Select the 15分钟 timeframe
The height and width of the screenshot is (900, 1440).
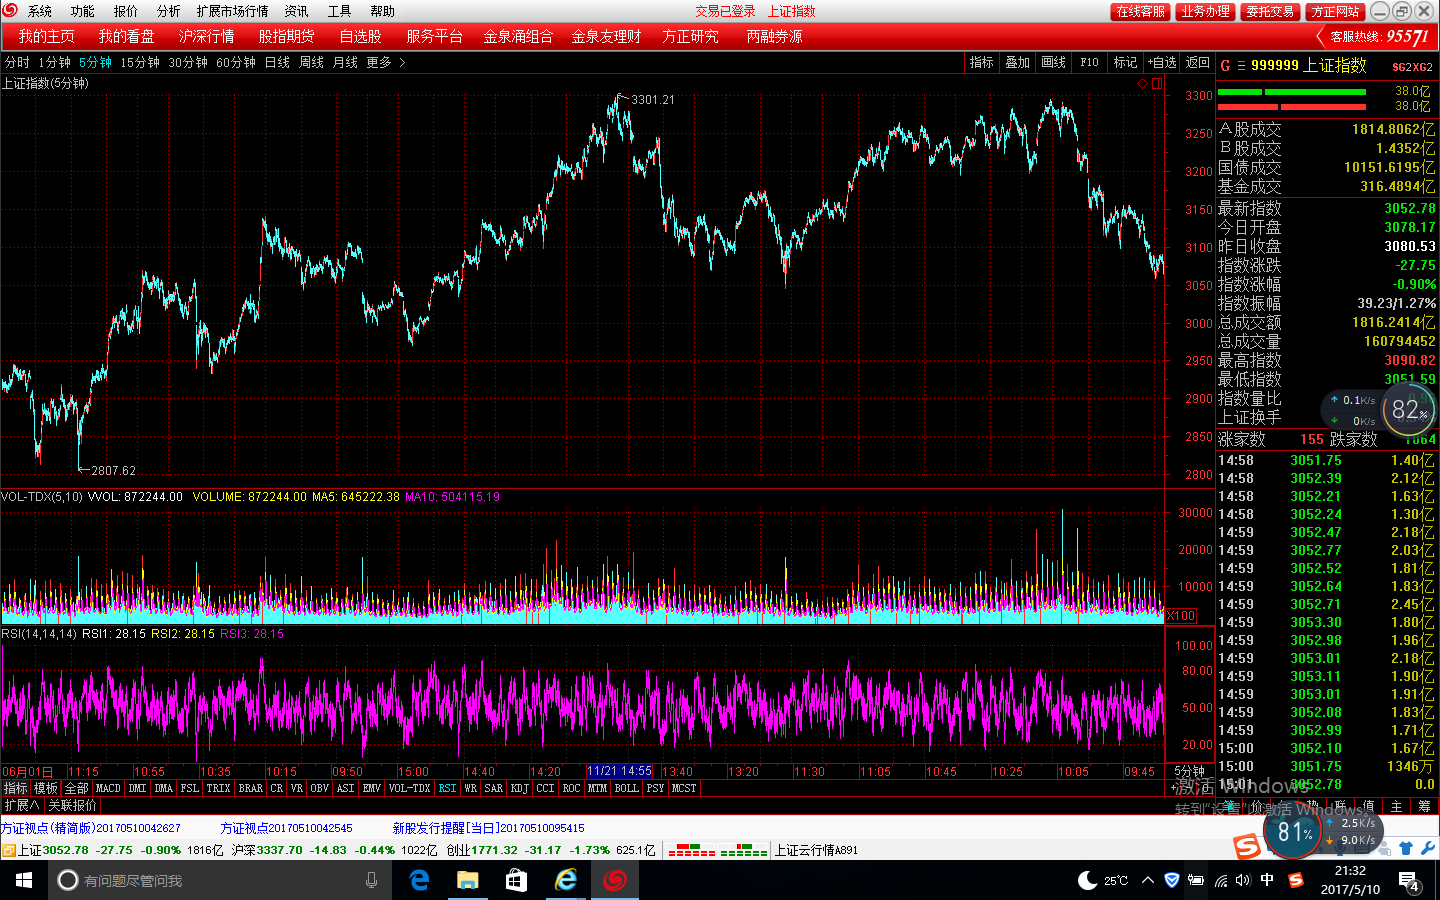(x=140, y=62)
